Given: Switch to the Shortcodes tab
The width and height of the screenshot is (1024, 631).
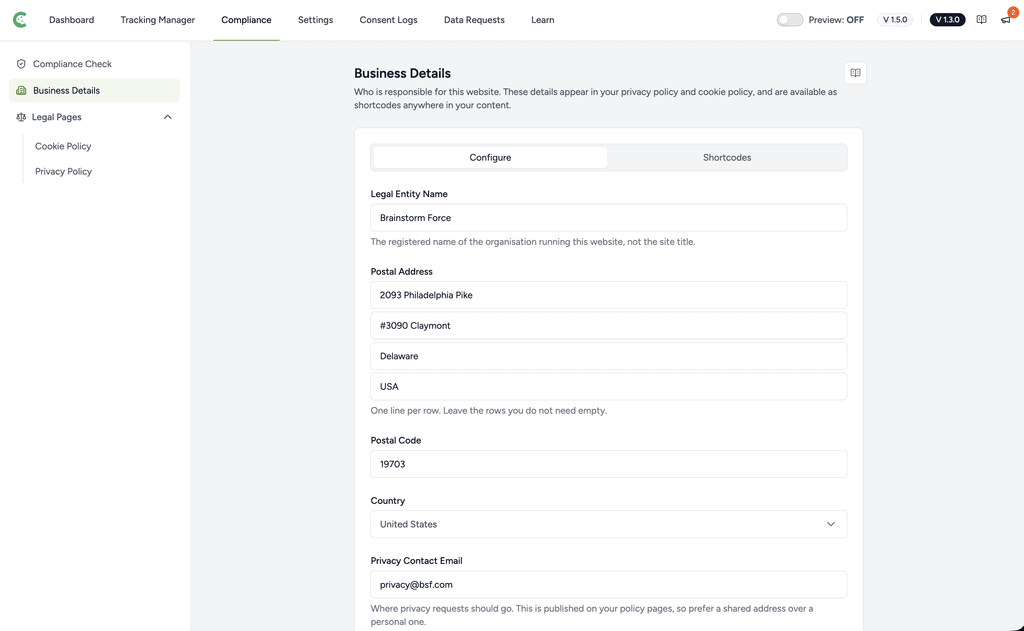Looking at the screenshot, I should (727, 157).
